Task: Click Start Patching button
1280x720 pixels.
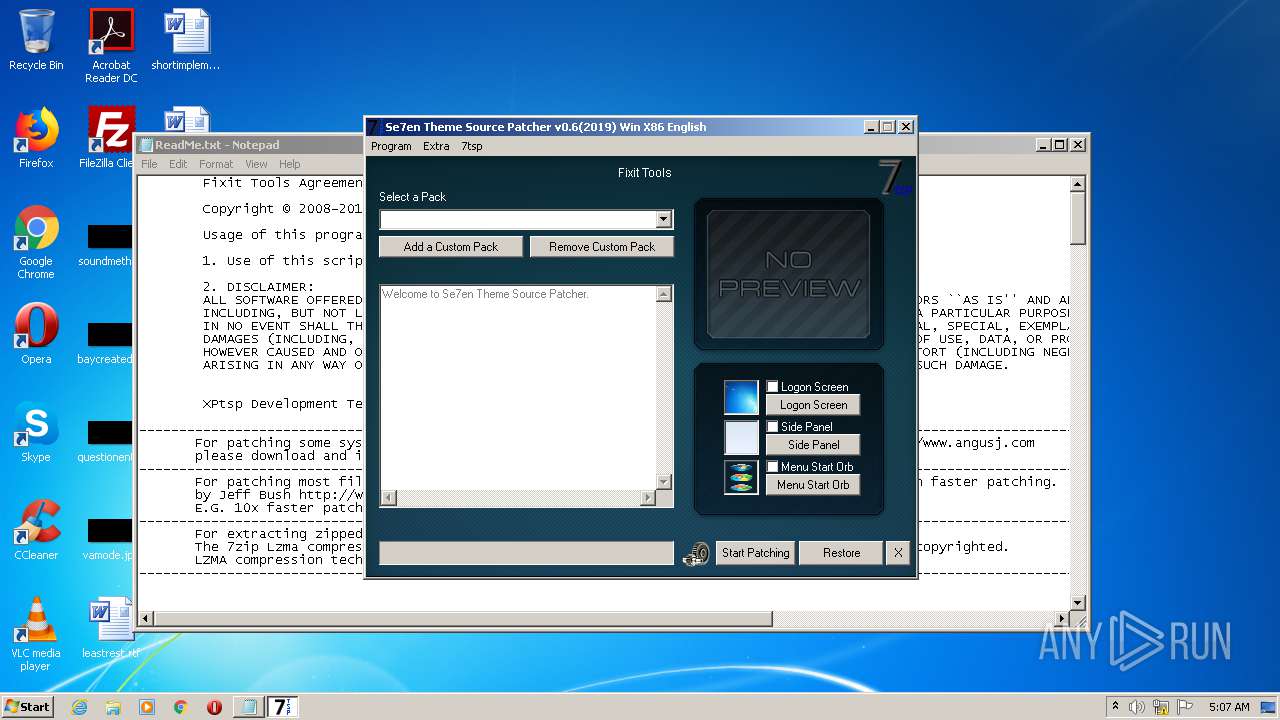Action: 756,553
